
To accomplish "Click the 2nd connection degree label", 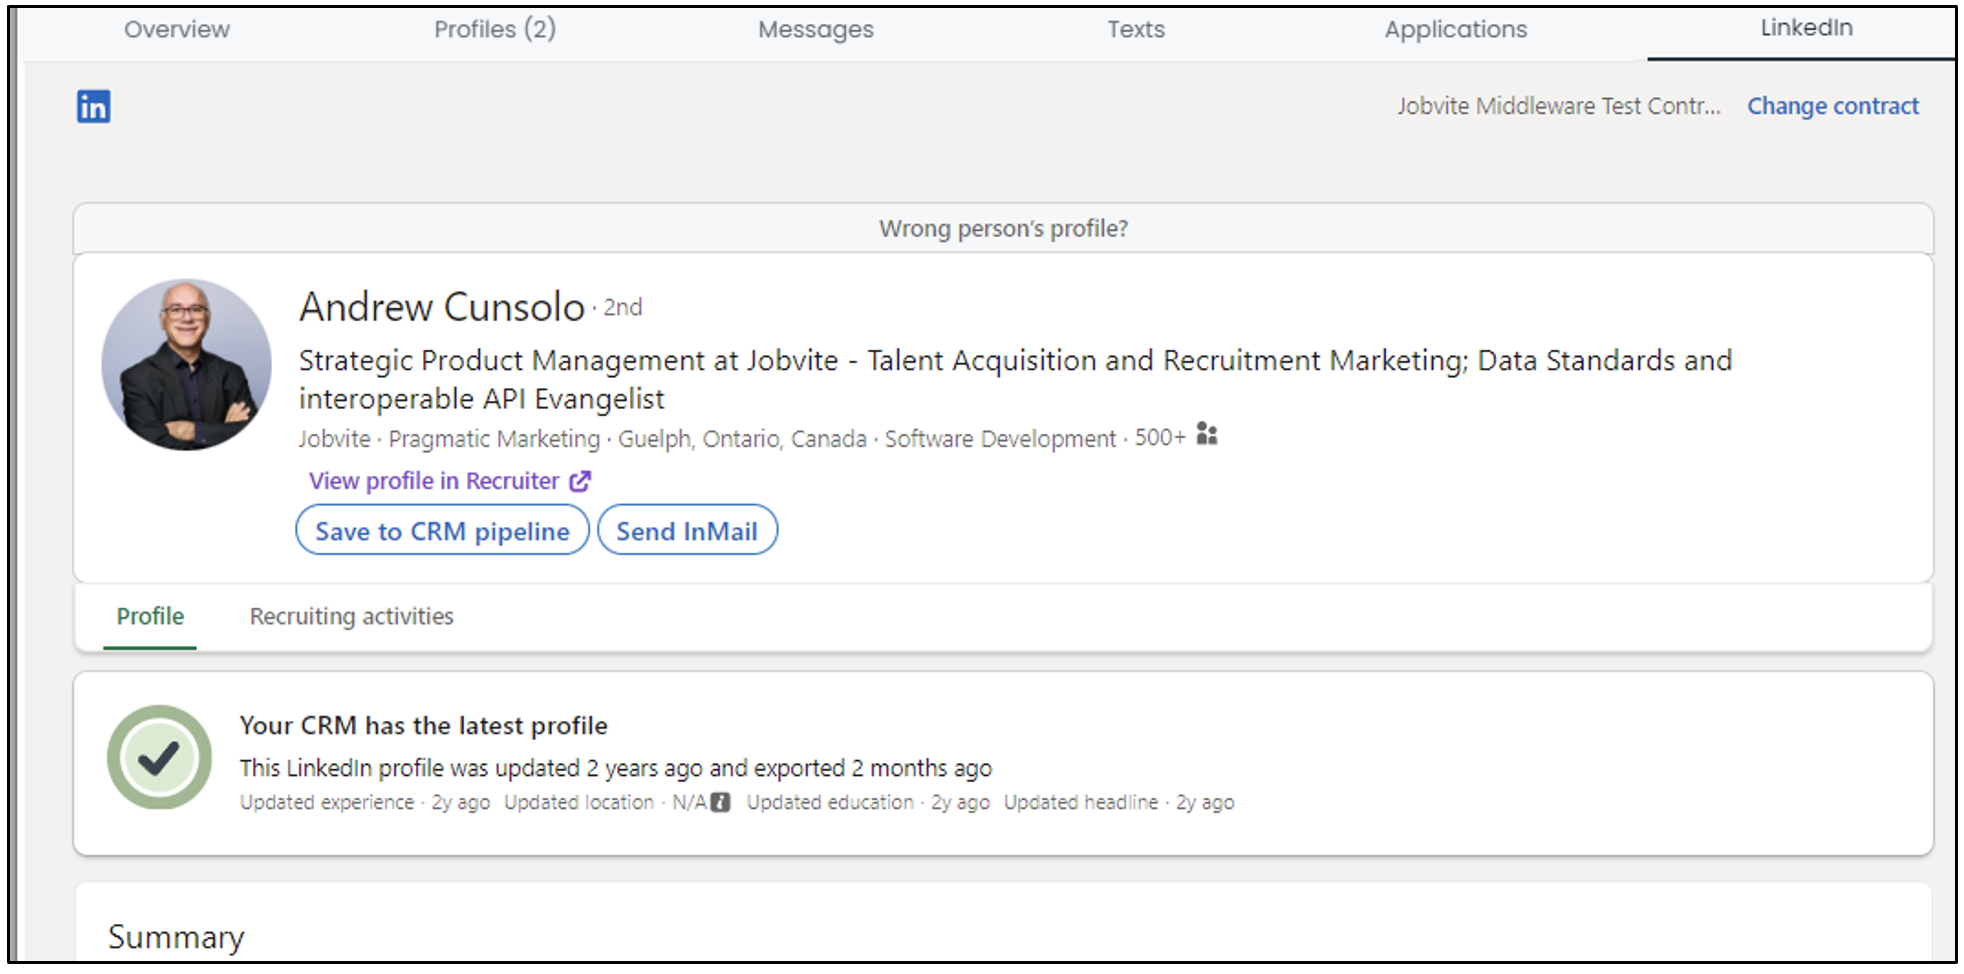I will pyautogui.click(x=622, y=308).
